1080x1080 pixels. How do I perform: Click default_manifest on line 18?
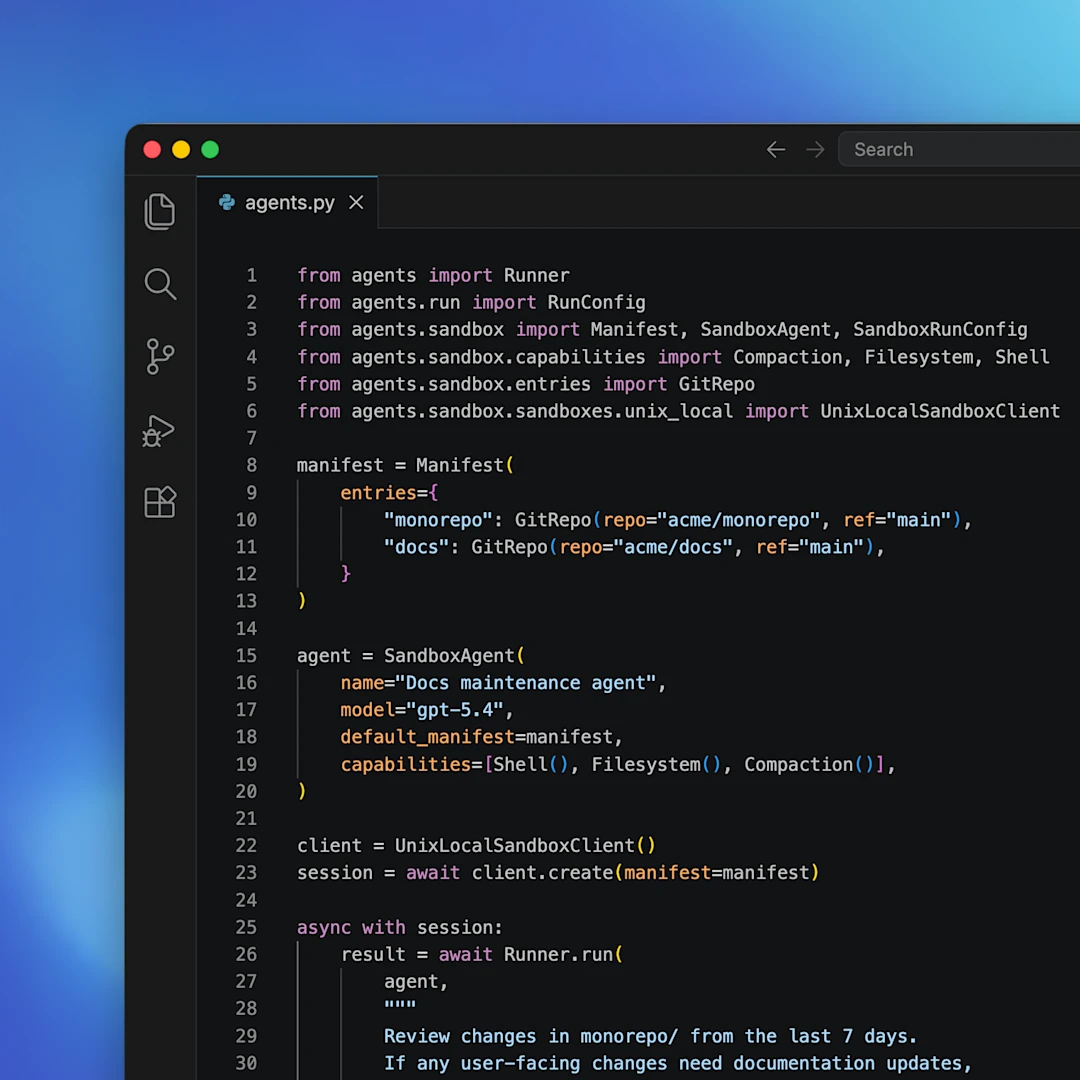(x=427, y=737)
